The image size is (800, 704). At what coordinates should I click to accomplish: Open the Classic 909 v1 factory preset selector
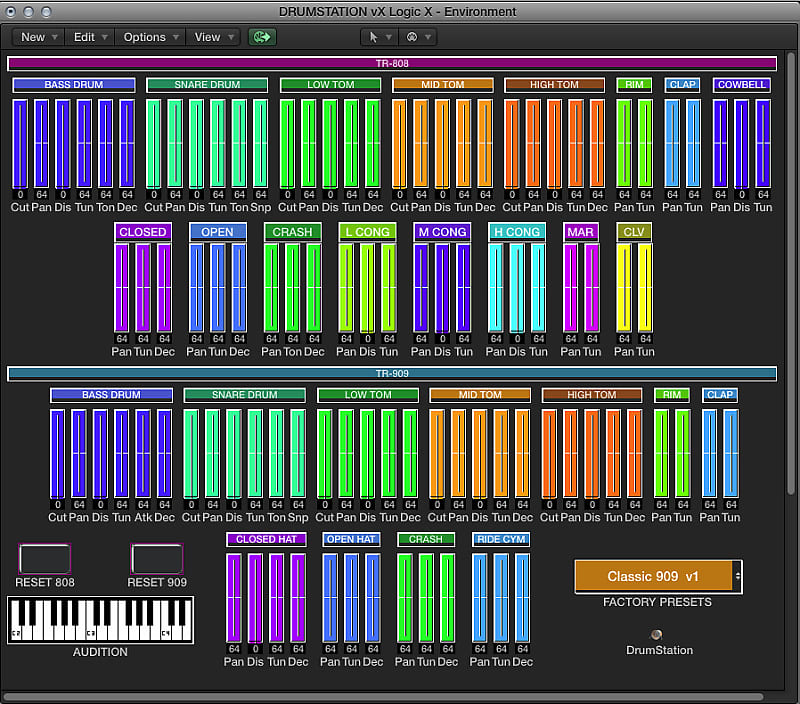click(648, 577)
